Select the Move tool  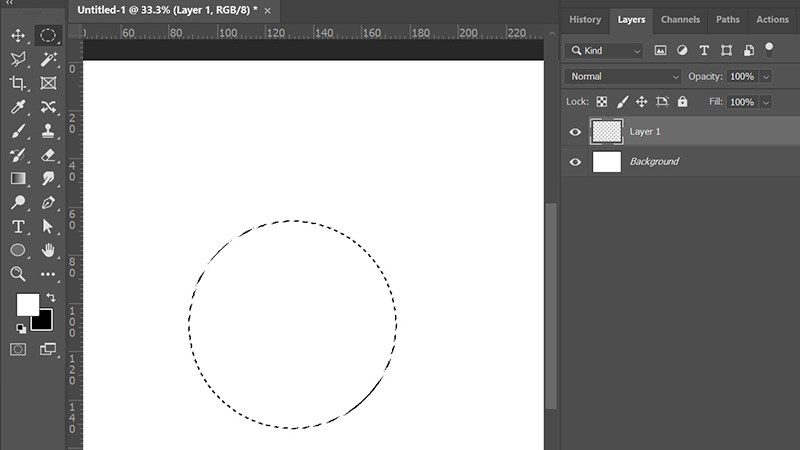(18, 35)
